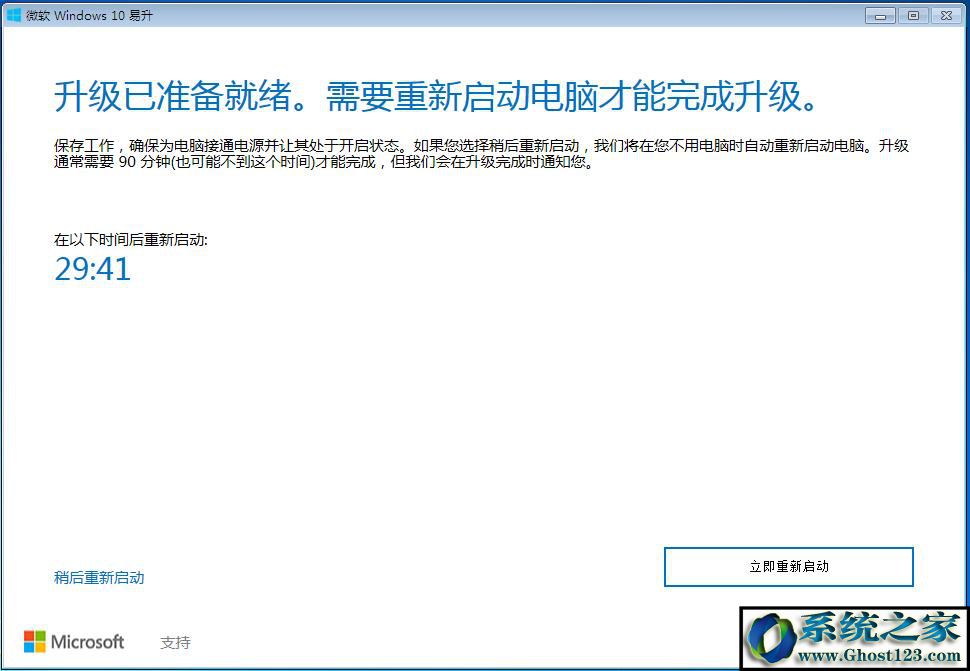Click the paragraph beginning 保存工作

[481, 155]
